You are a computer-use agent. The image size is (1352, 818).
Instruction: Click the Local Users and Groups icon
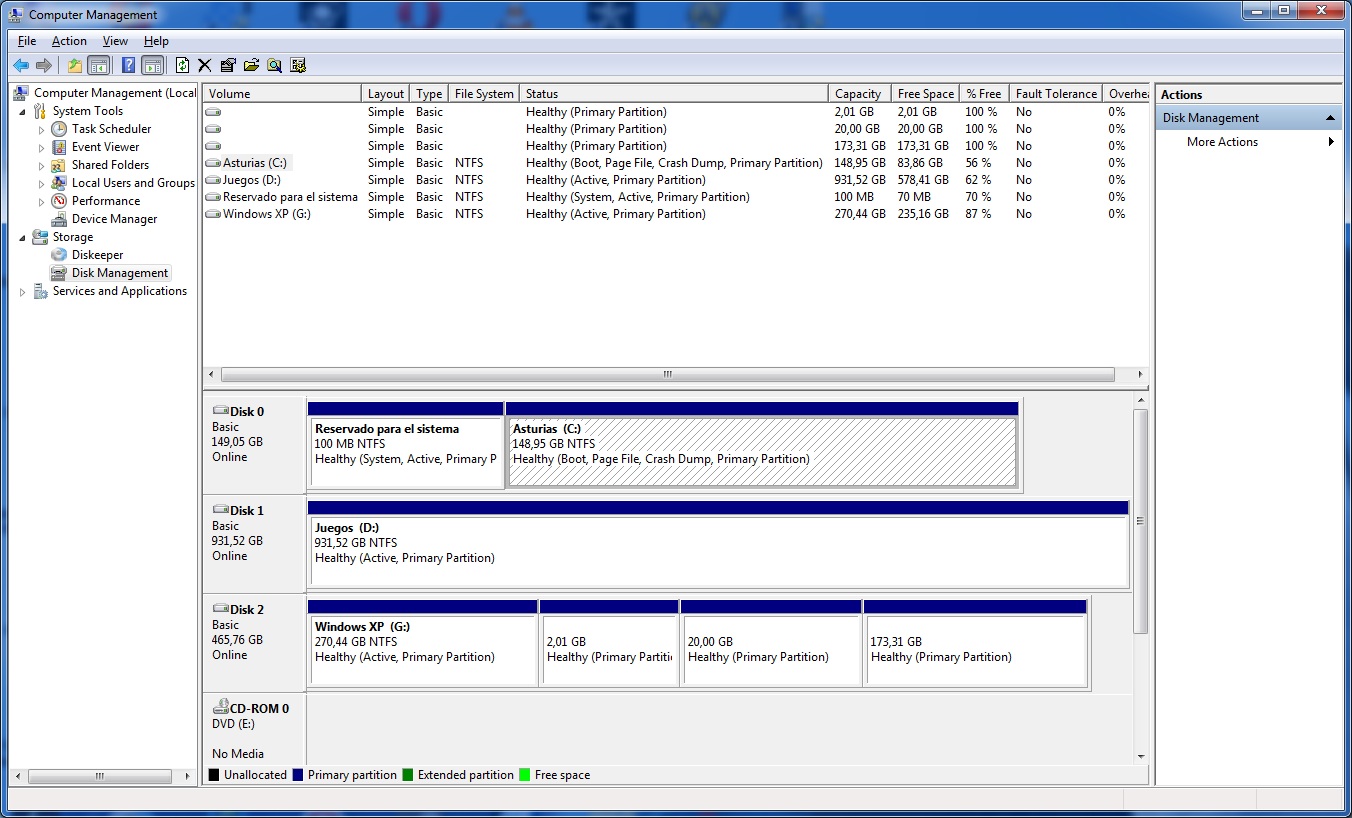59,183
